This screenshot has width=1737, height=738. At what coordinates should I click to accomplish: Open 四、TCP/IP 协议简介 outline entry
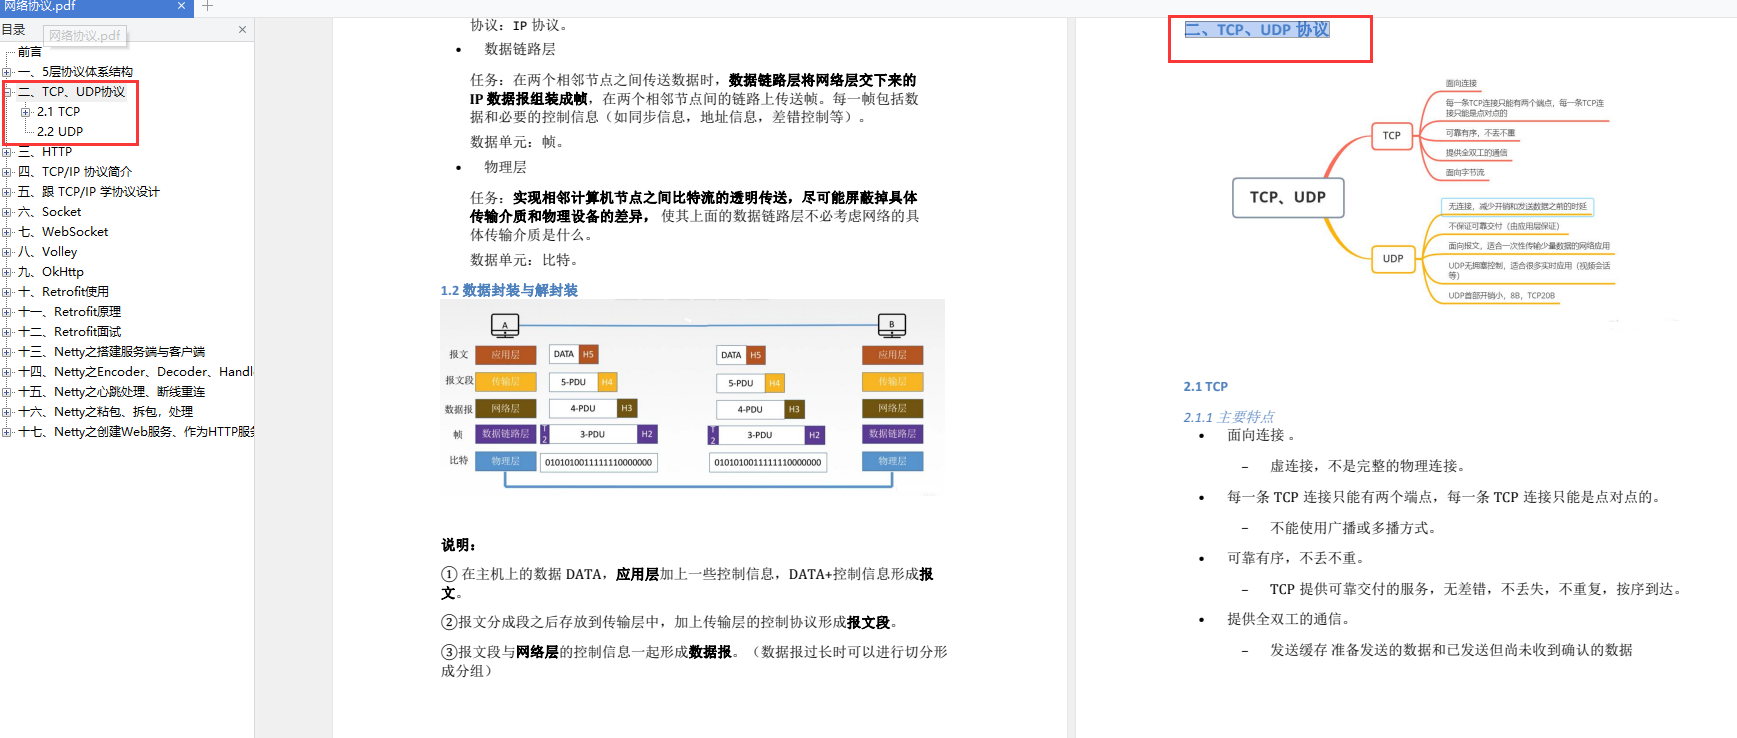75,172
